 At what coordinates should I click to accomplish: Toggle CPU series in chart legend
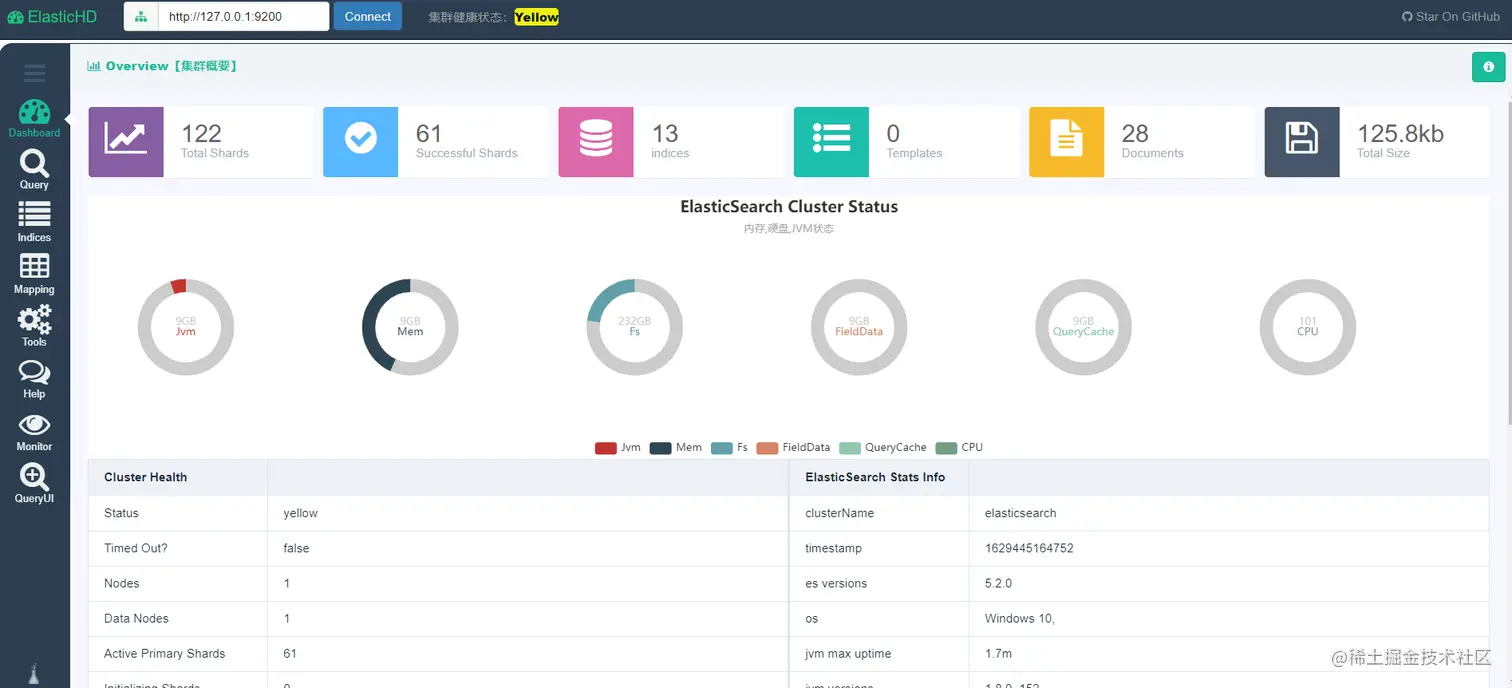(x=959, y=448)
